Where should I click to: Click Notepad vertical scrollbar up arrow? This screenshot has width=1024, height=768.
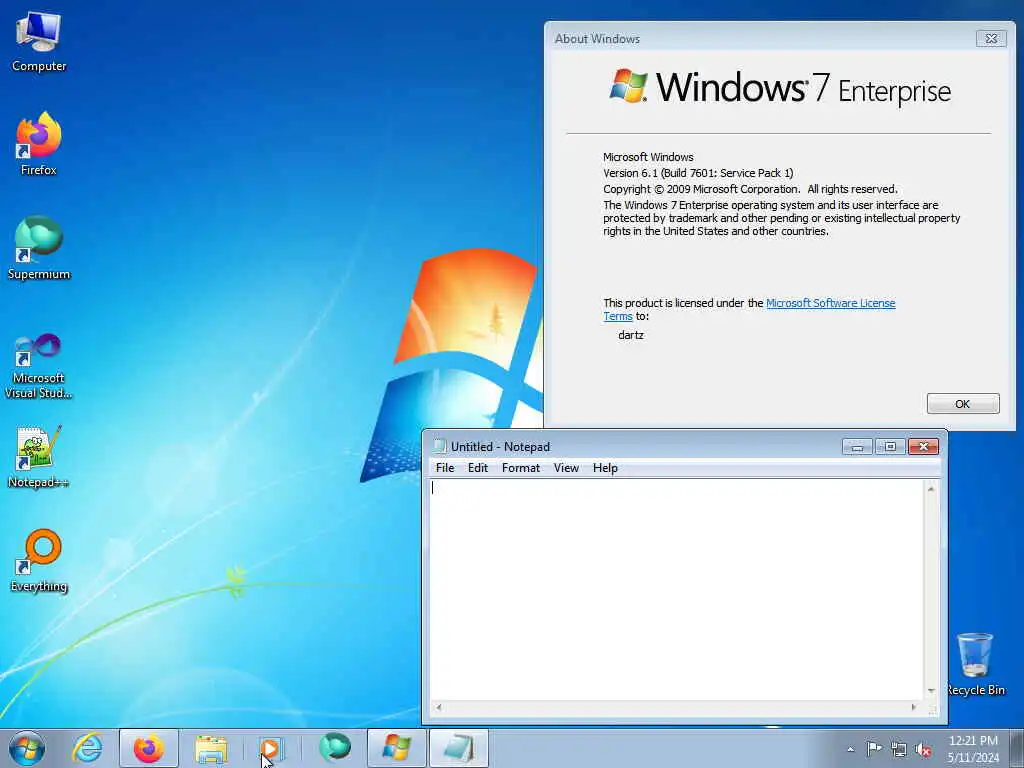point(931,488)
